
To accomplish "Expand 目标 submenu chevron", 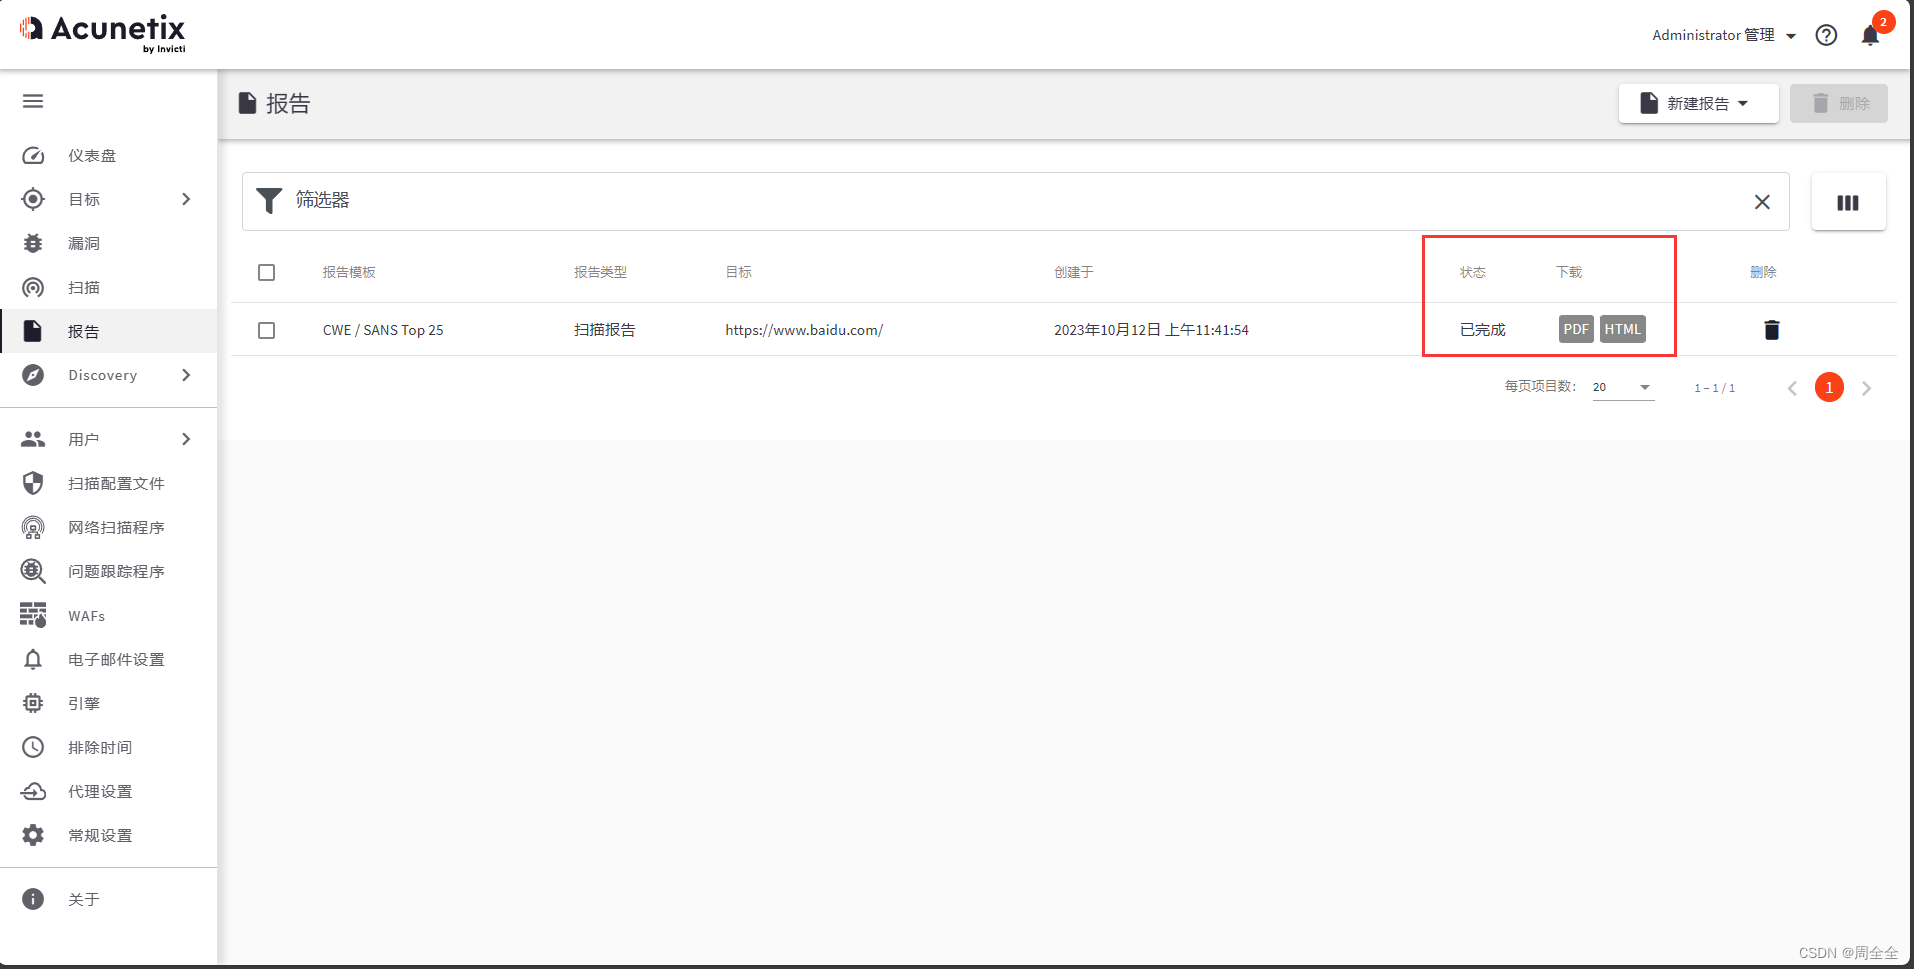I will pyautogui.click(x=186, y=199).
